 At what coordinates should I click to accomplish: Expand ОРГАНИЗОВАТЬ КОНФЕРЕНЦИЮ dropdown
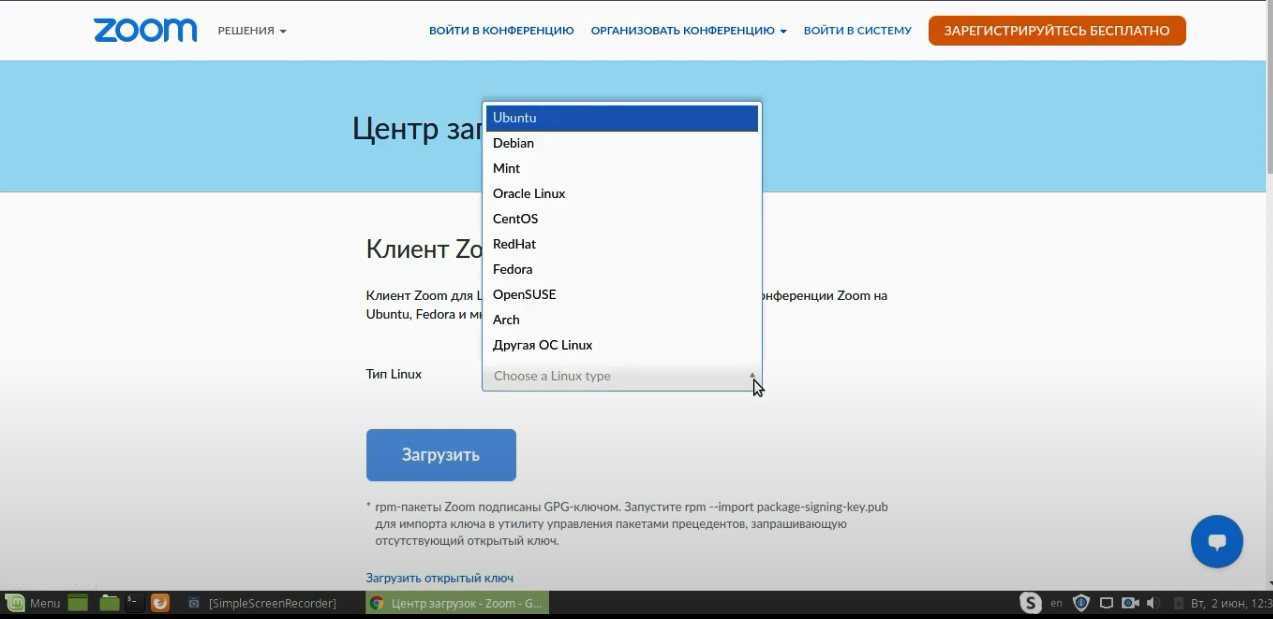click(688, 31)
